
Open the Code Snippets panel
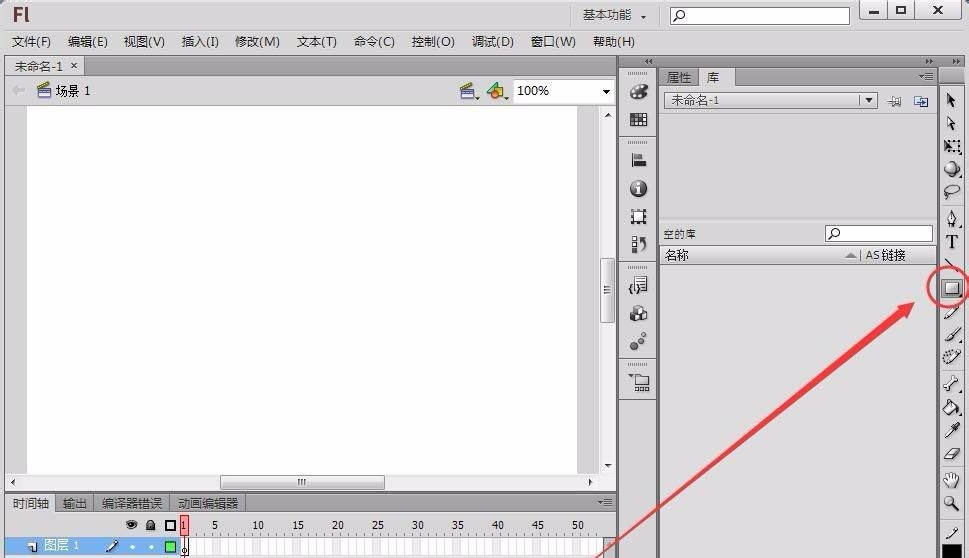click(x=638, y=285)
